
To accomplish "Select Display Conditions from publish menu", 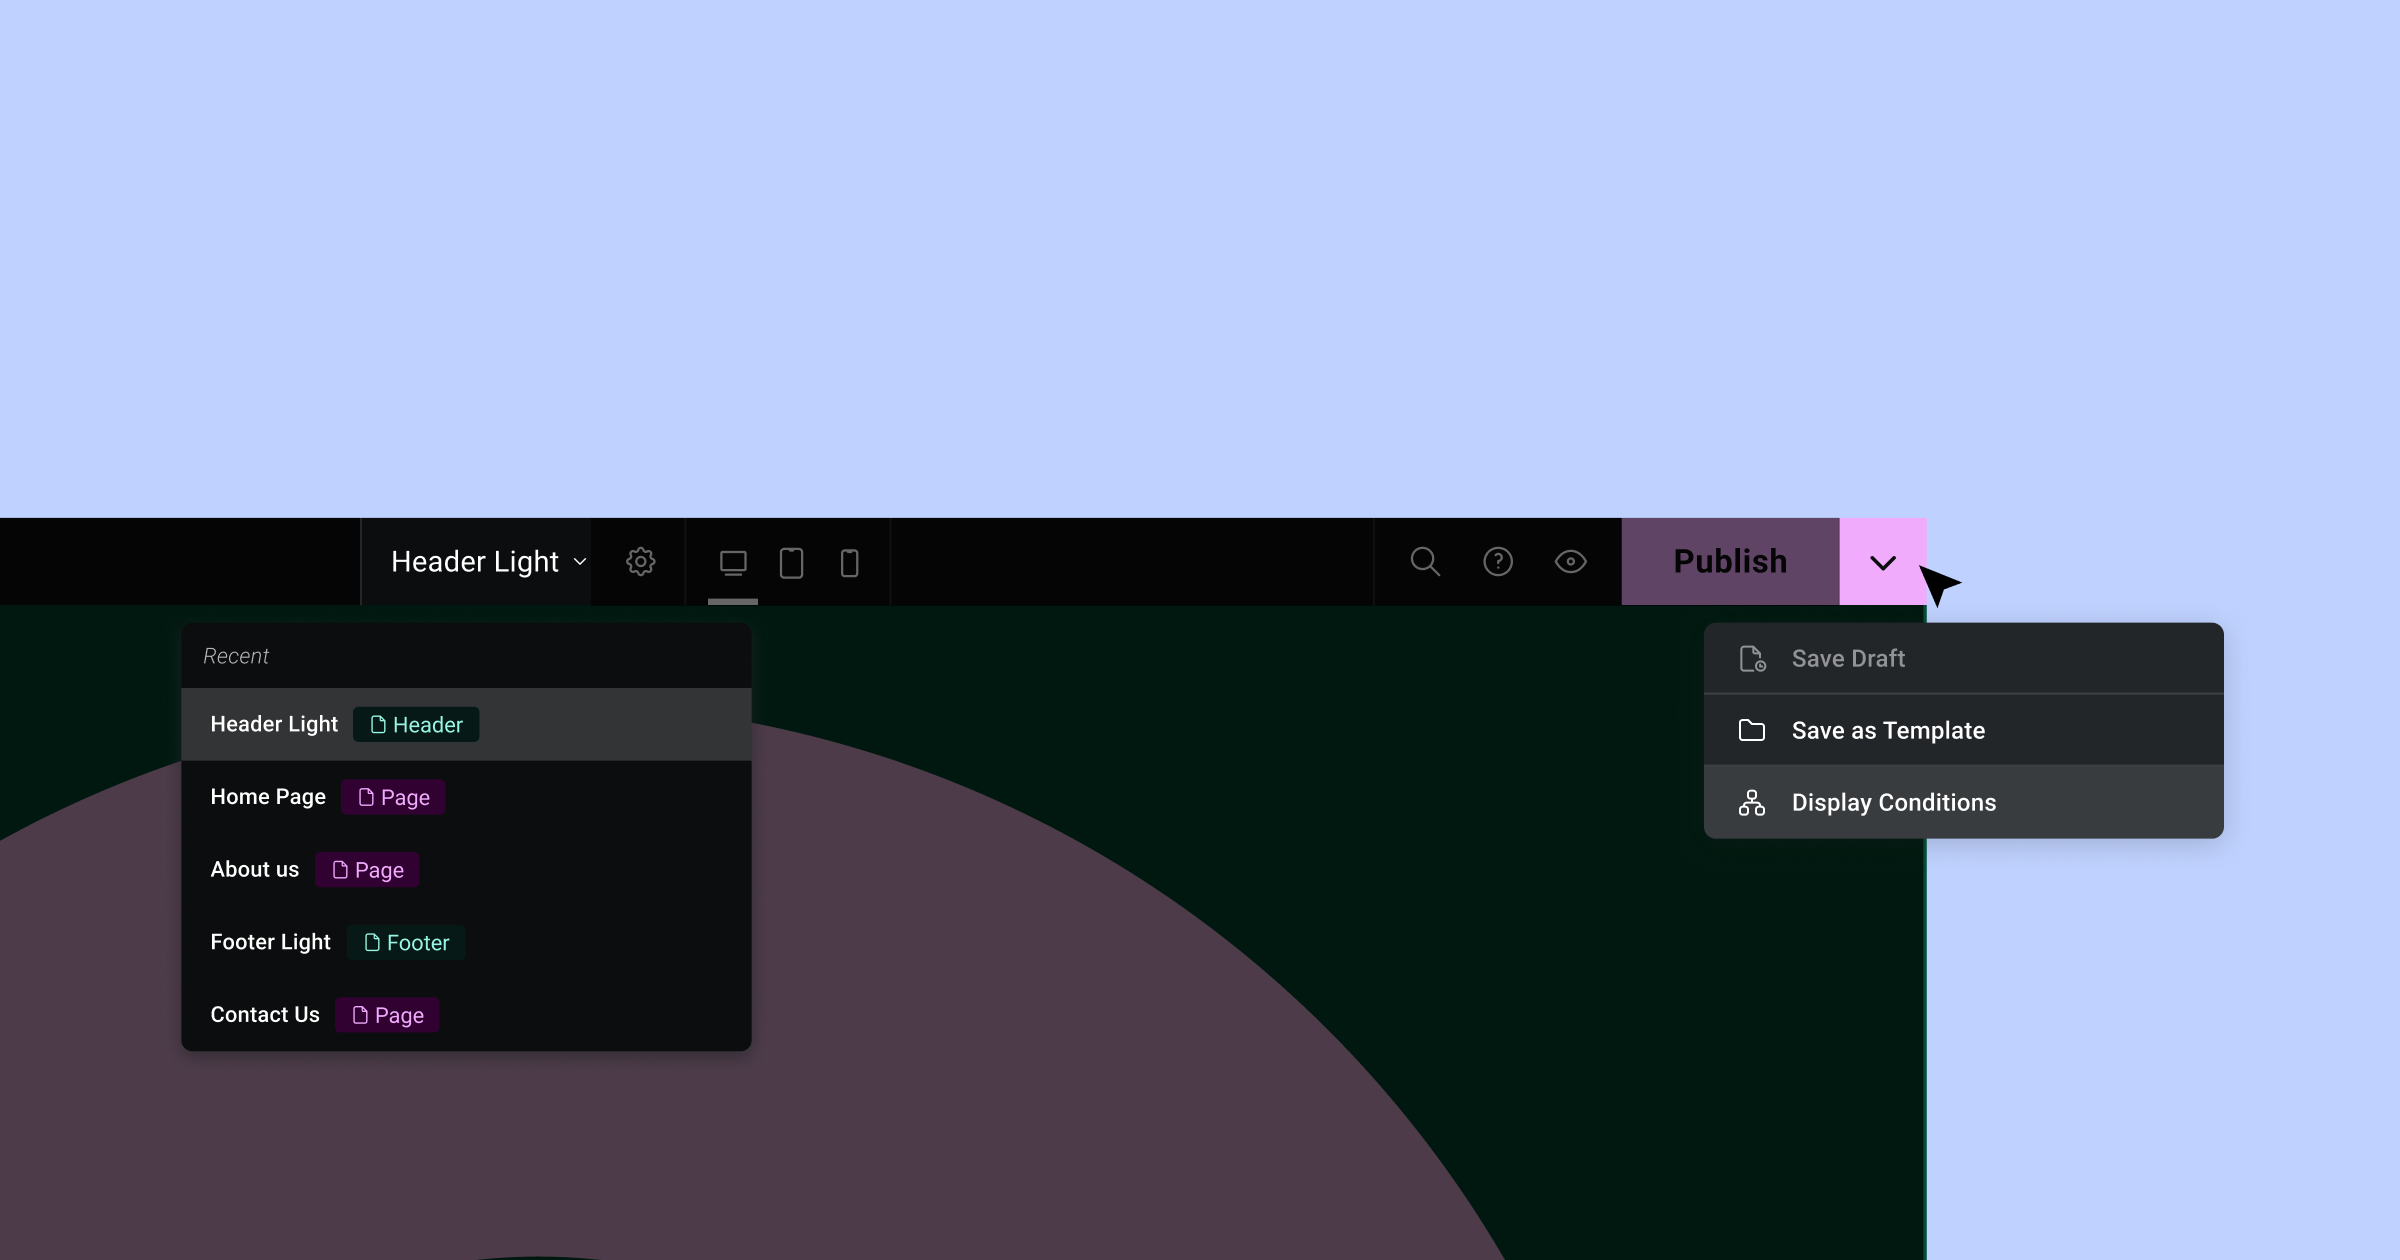I will (x=1894, y=801).
